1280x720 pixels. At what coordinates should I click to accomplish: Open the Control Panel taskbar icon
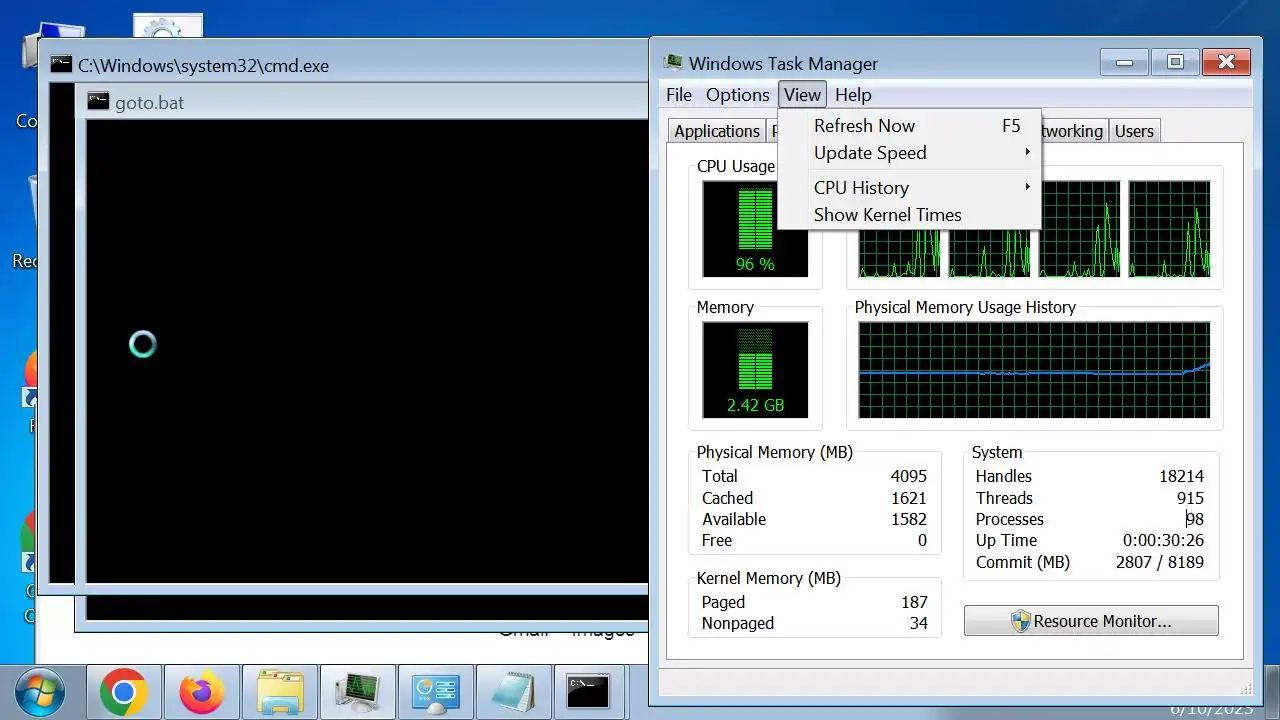tap(436, 692)
